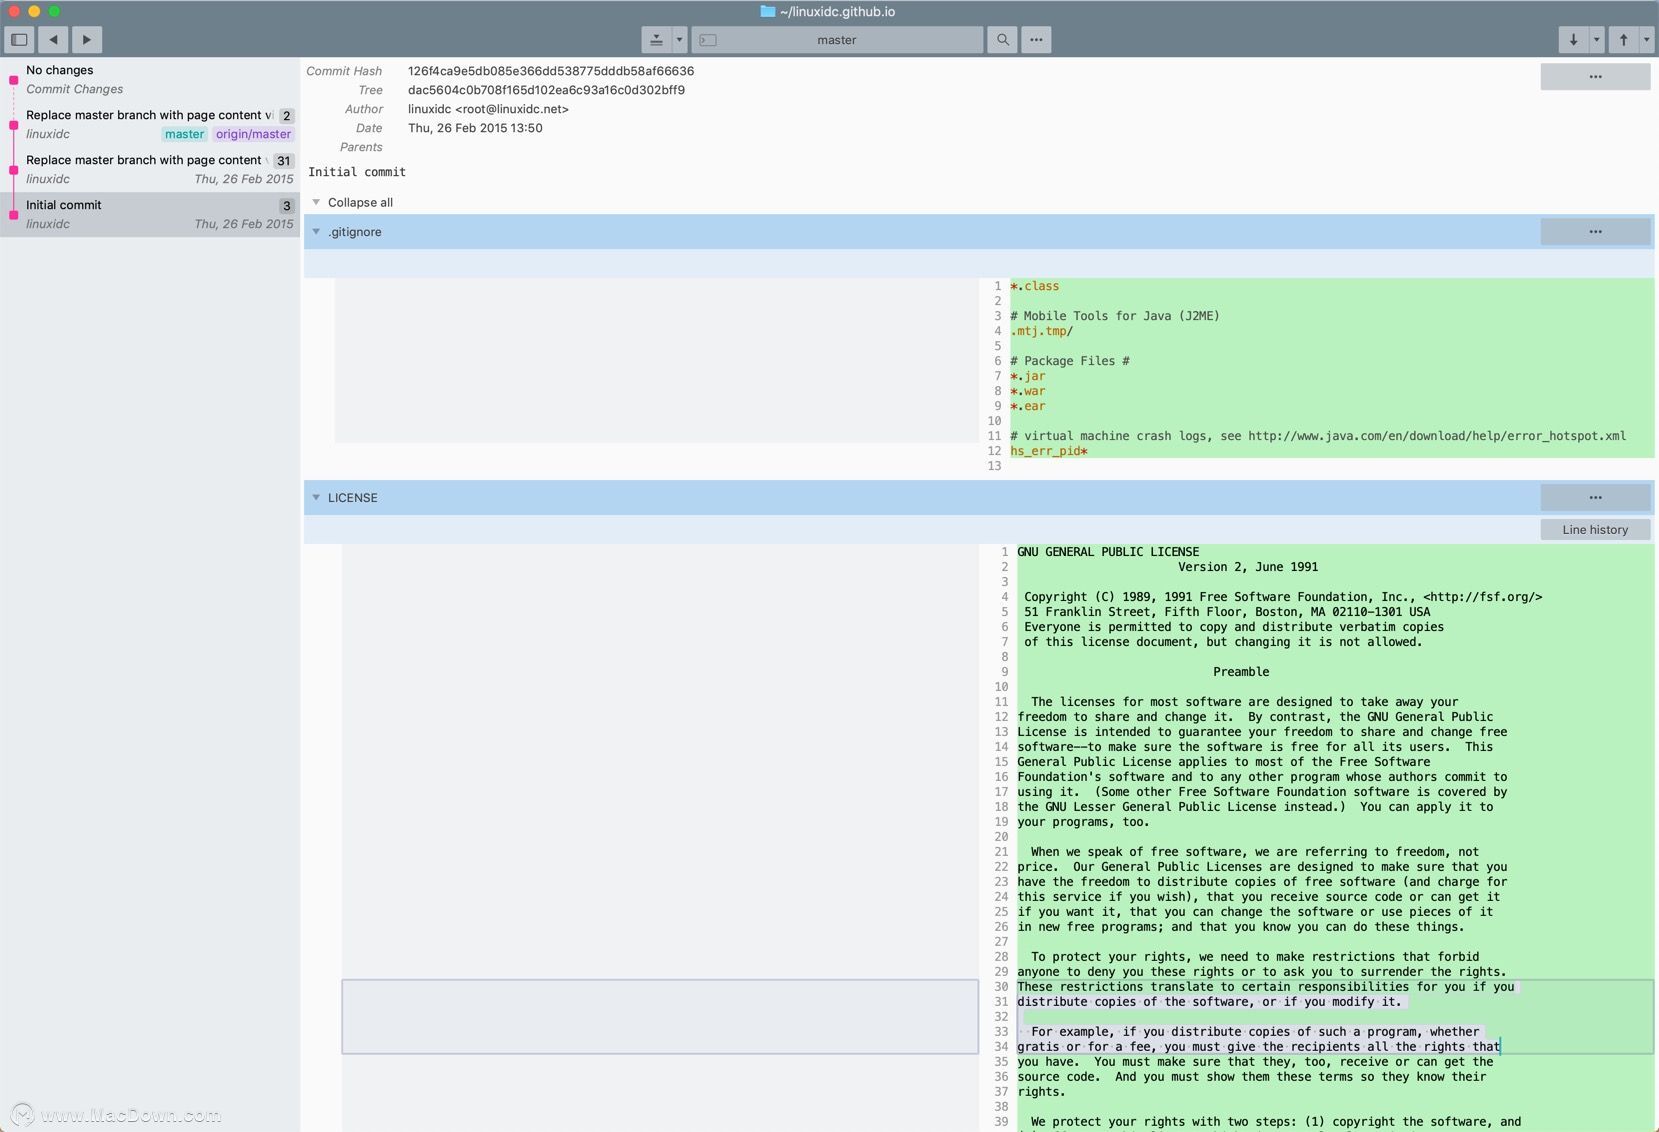Click the origin/master label tag

pyautogui.click(x=253, y=134)
